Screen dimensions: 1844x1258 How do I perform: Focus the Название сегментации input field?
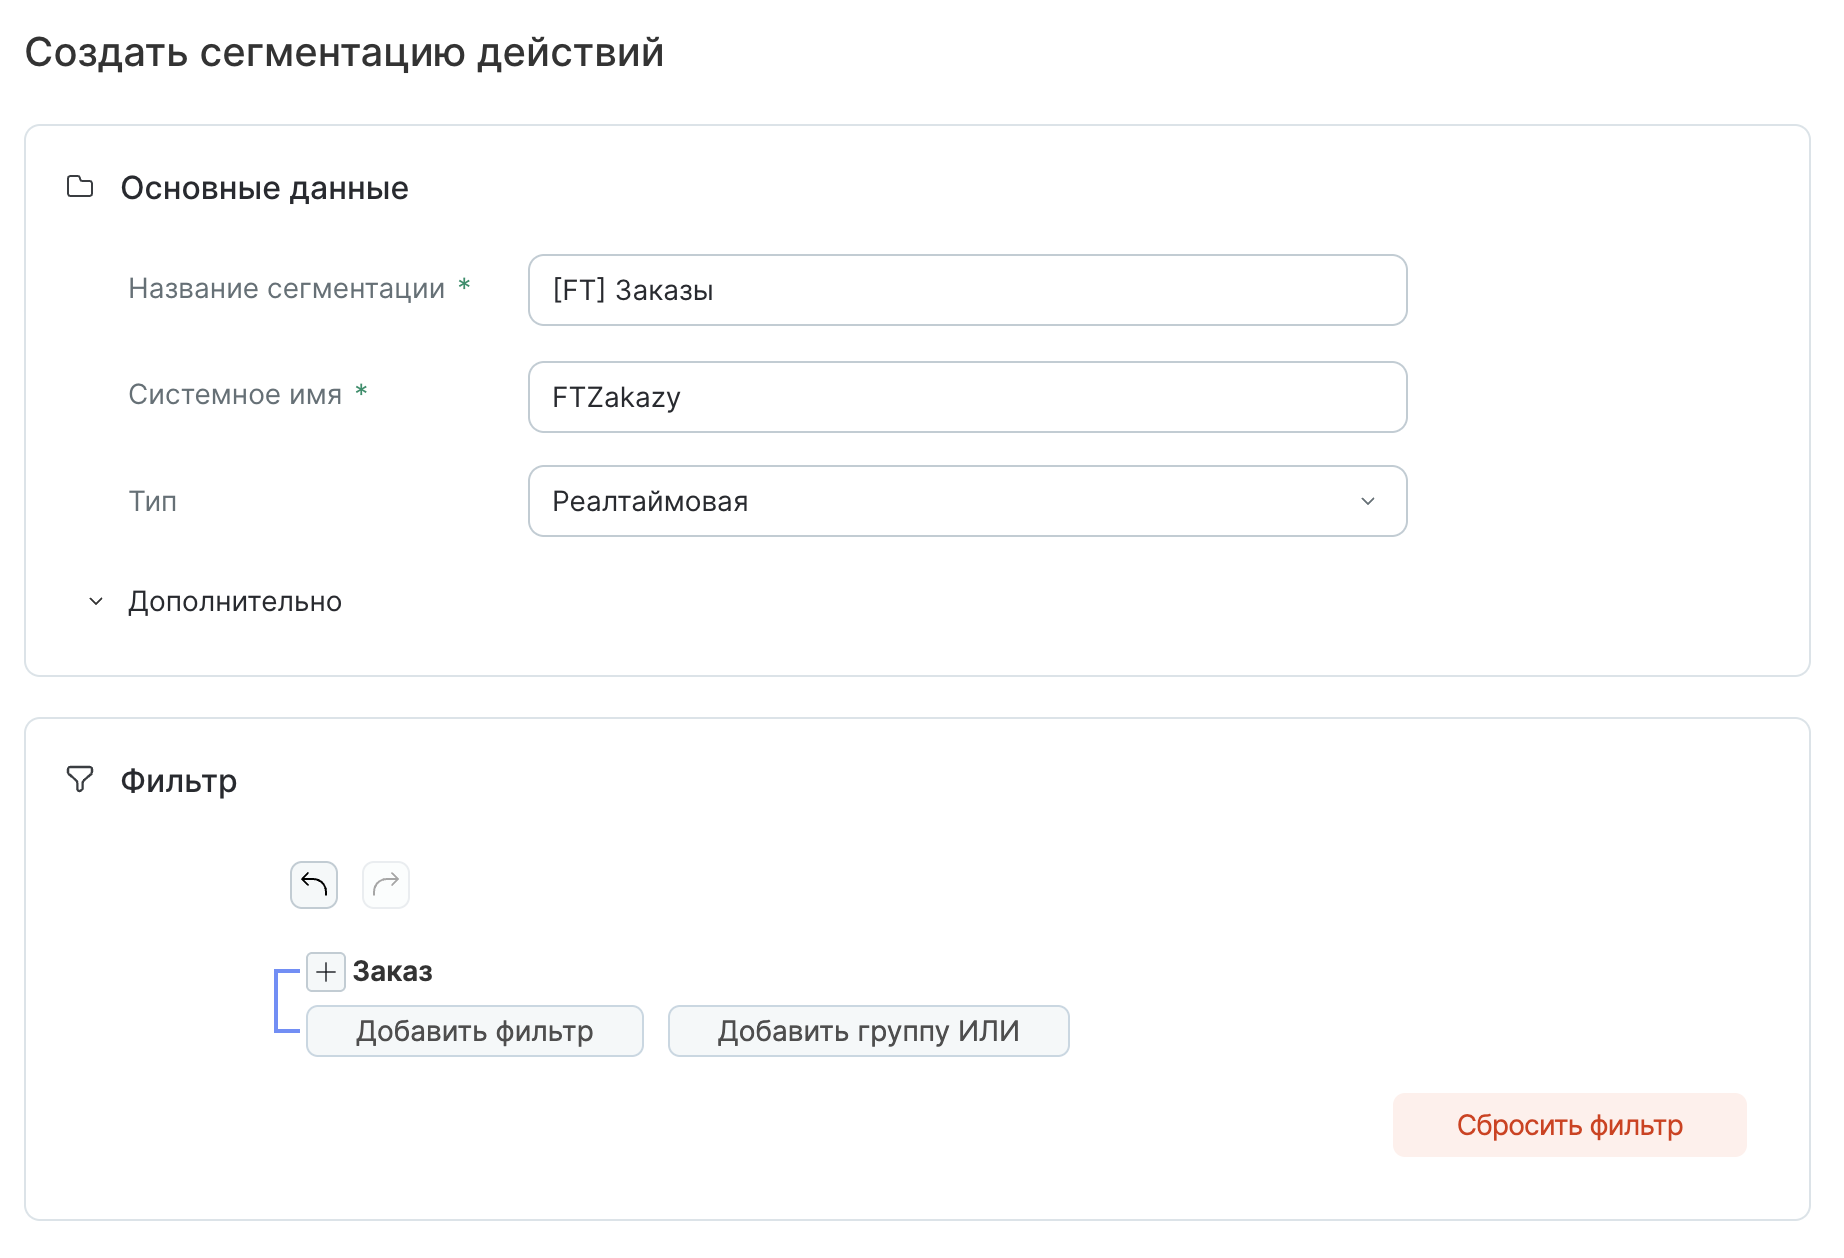967,290
